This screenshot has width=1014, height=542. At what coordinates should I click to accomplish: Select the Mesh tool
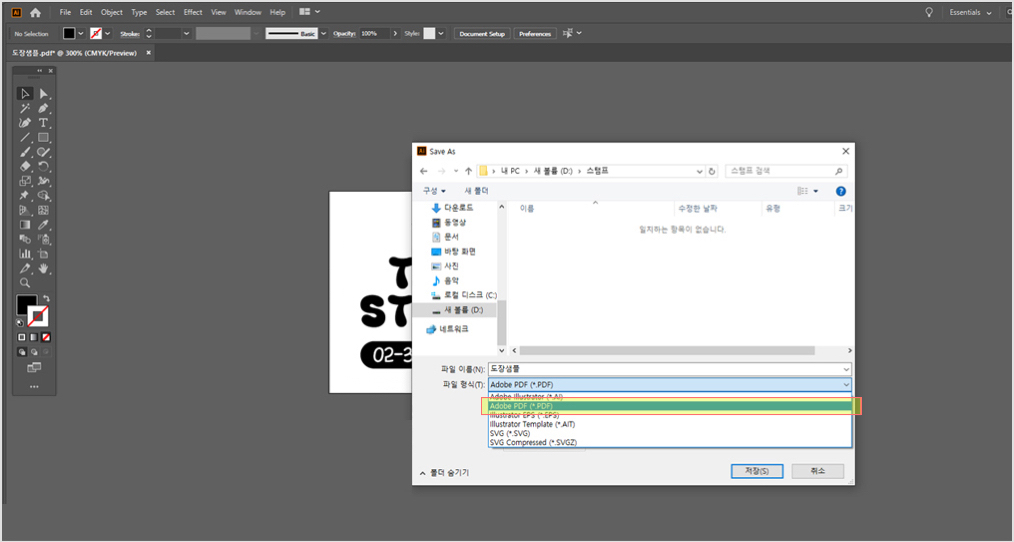pyautogui.click(x=43, y=210)
